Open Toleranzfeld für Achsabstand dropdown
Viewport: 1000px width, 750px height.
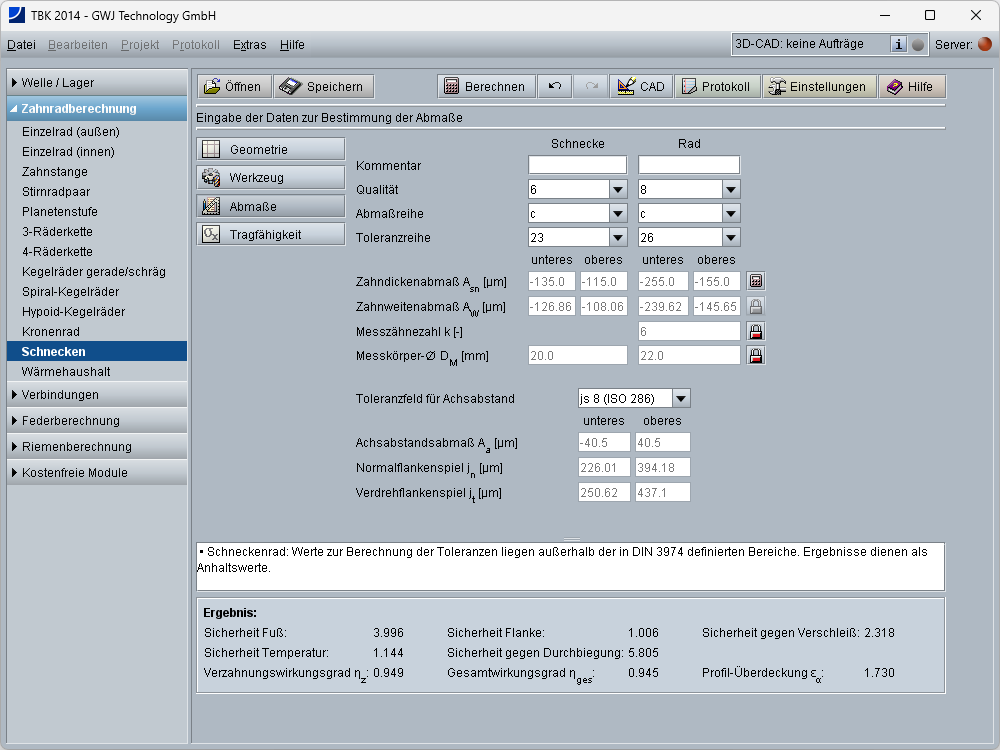coord(680,398)
